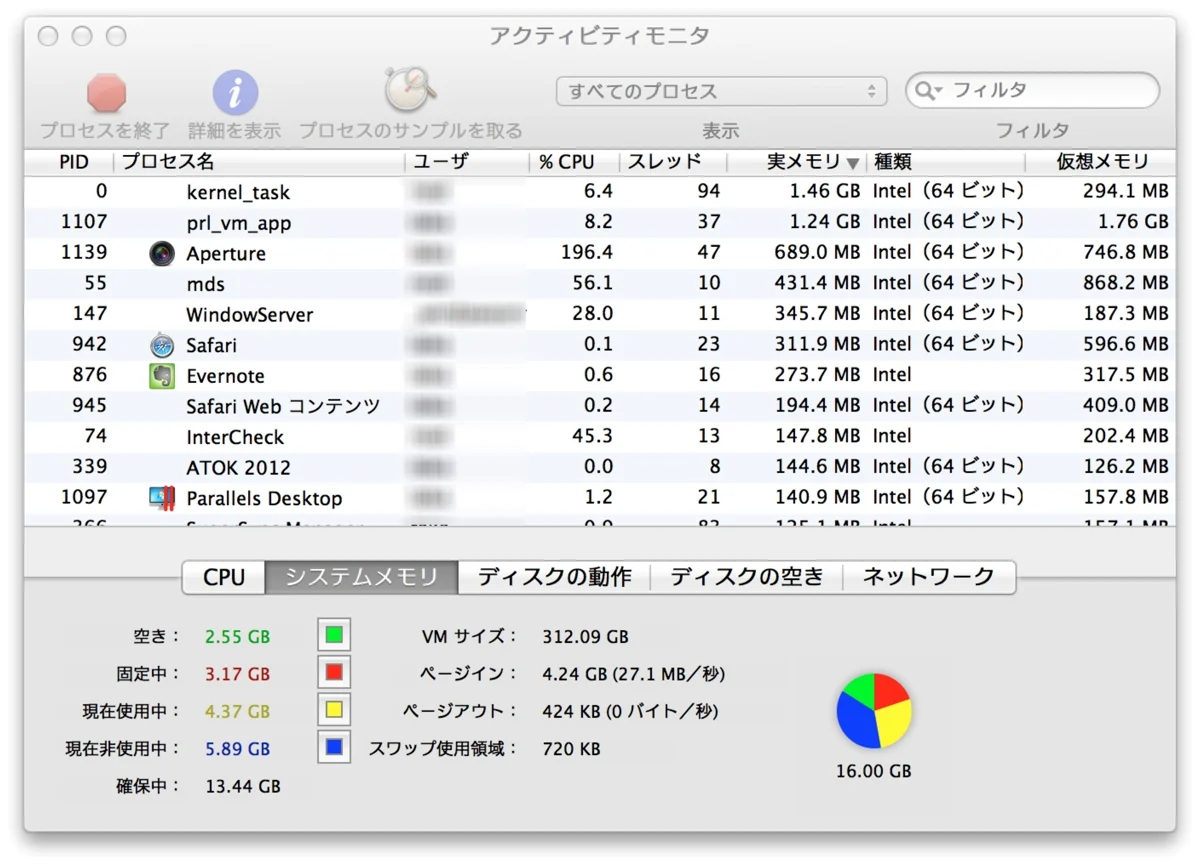This screenshot has height=866, width=1200.
Task: Select the システムメモリ tab
Action: pyautogui.click(x=361, y=577)
